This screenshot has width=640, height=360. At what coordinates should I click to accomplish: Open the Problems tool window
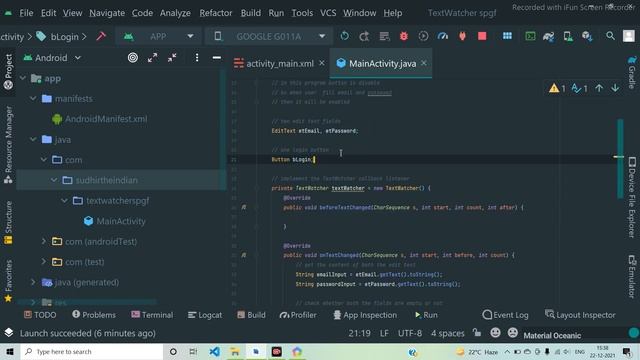pyautogui.click(x=94, y=315)
